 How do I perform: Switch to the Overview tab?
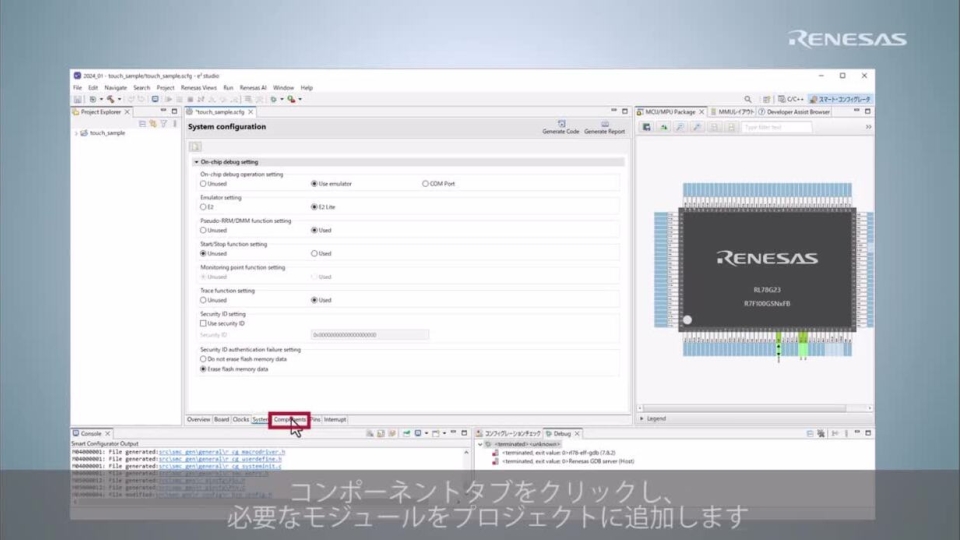pyautogui.click(x=198, y=420)
